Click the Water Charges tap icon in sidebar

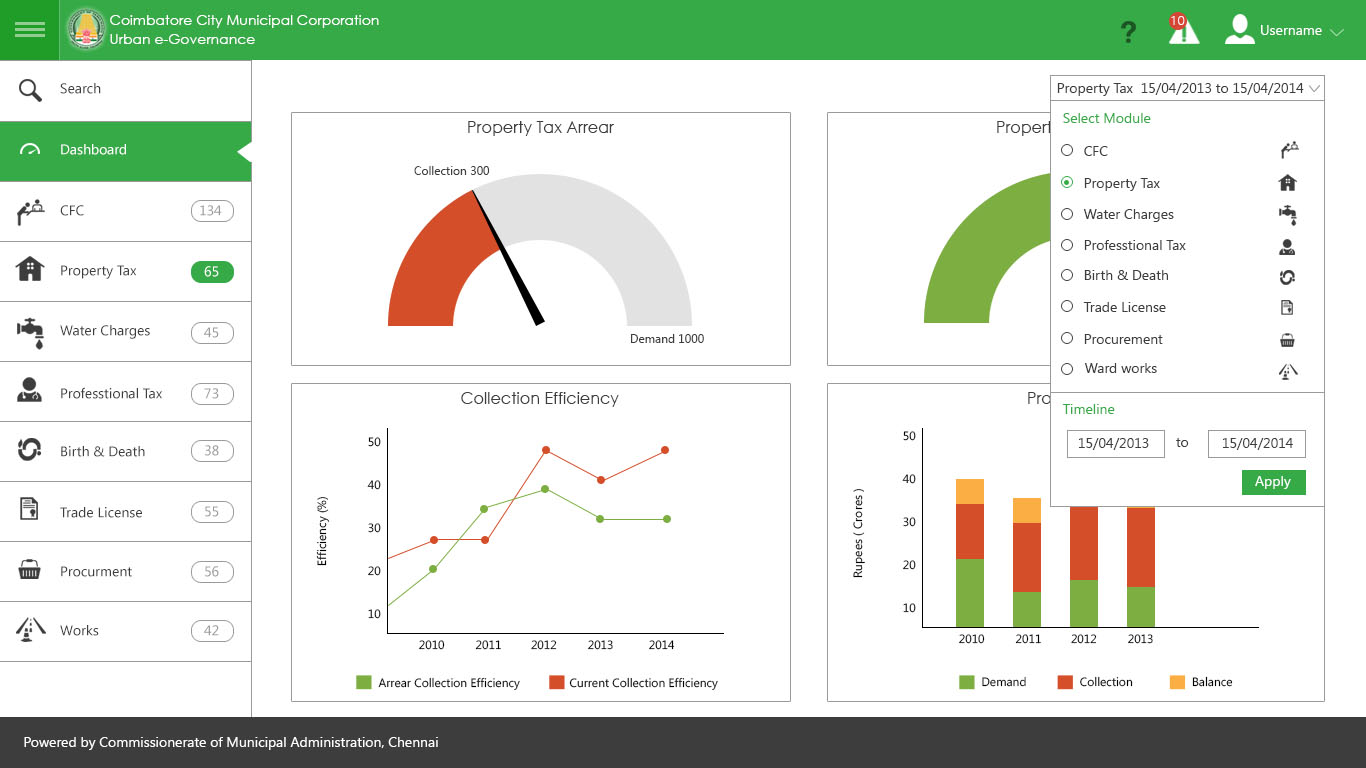31,332
